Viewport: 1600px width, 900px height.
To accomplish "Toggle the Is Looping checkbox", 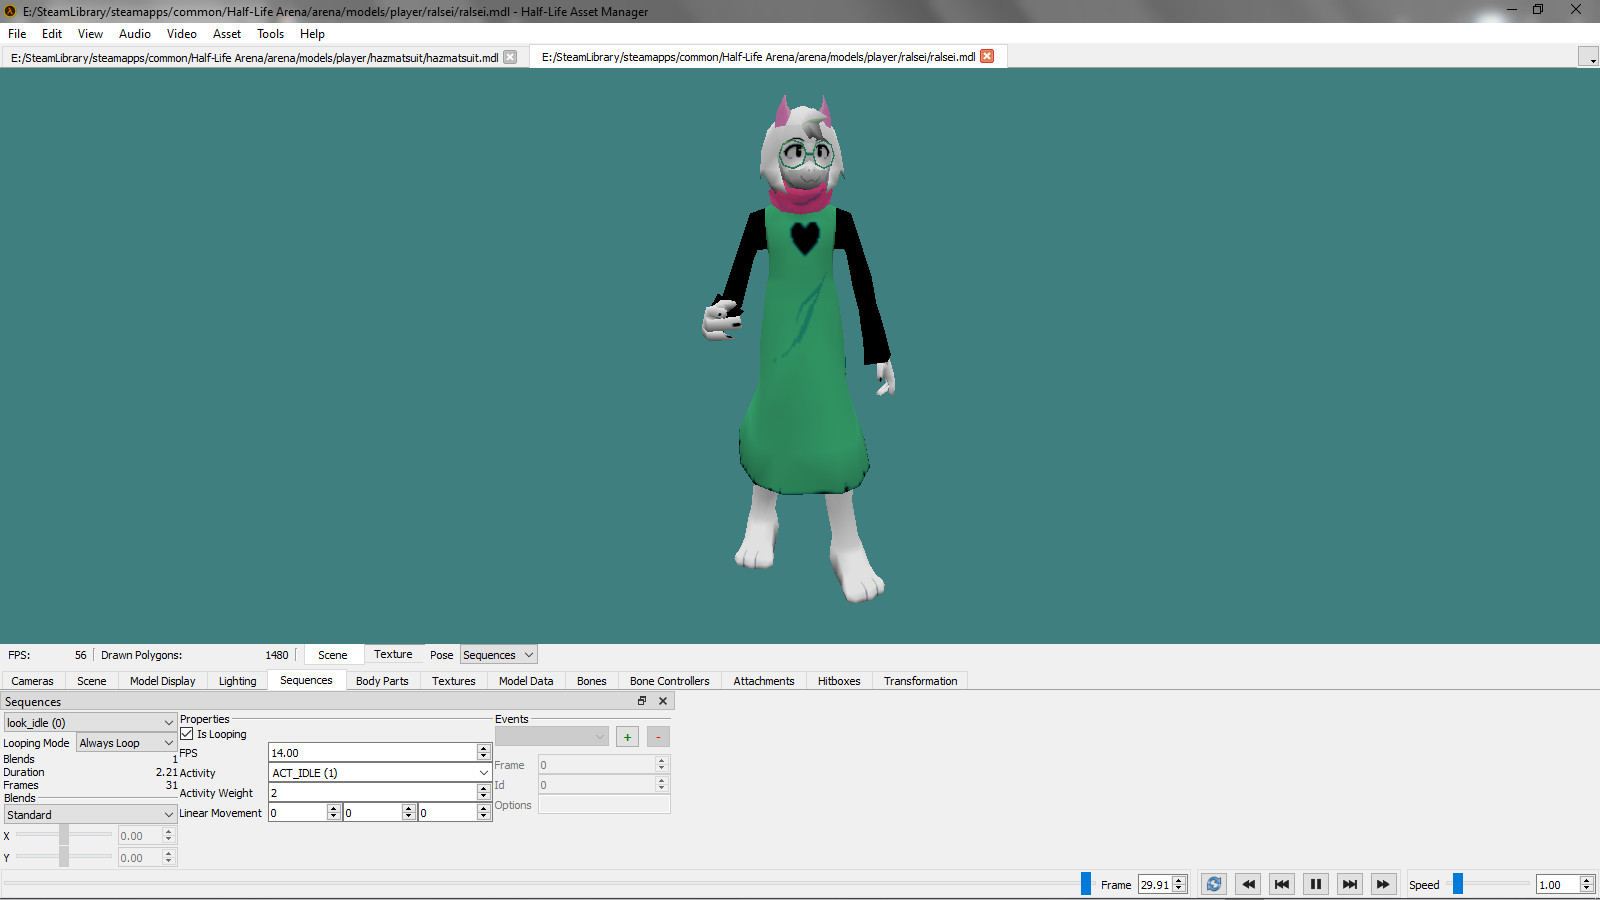I will (187, 734).
